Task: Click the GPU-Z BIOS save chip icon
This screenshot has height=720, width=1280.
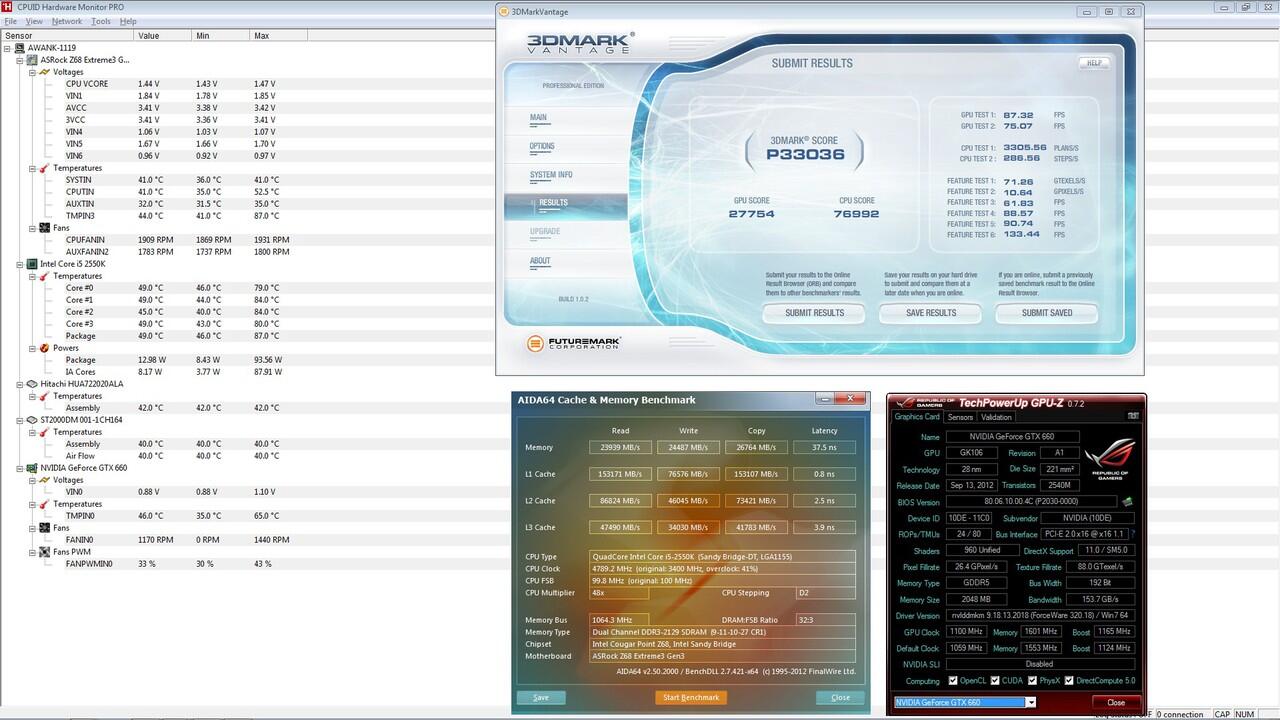Action: pos(1127,502)
